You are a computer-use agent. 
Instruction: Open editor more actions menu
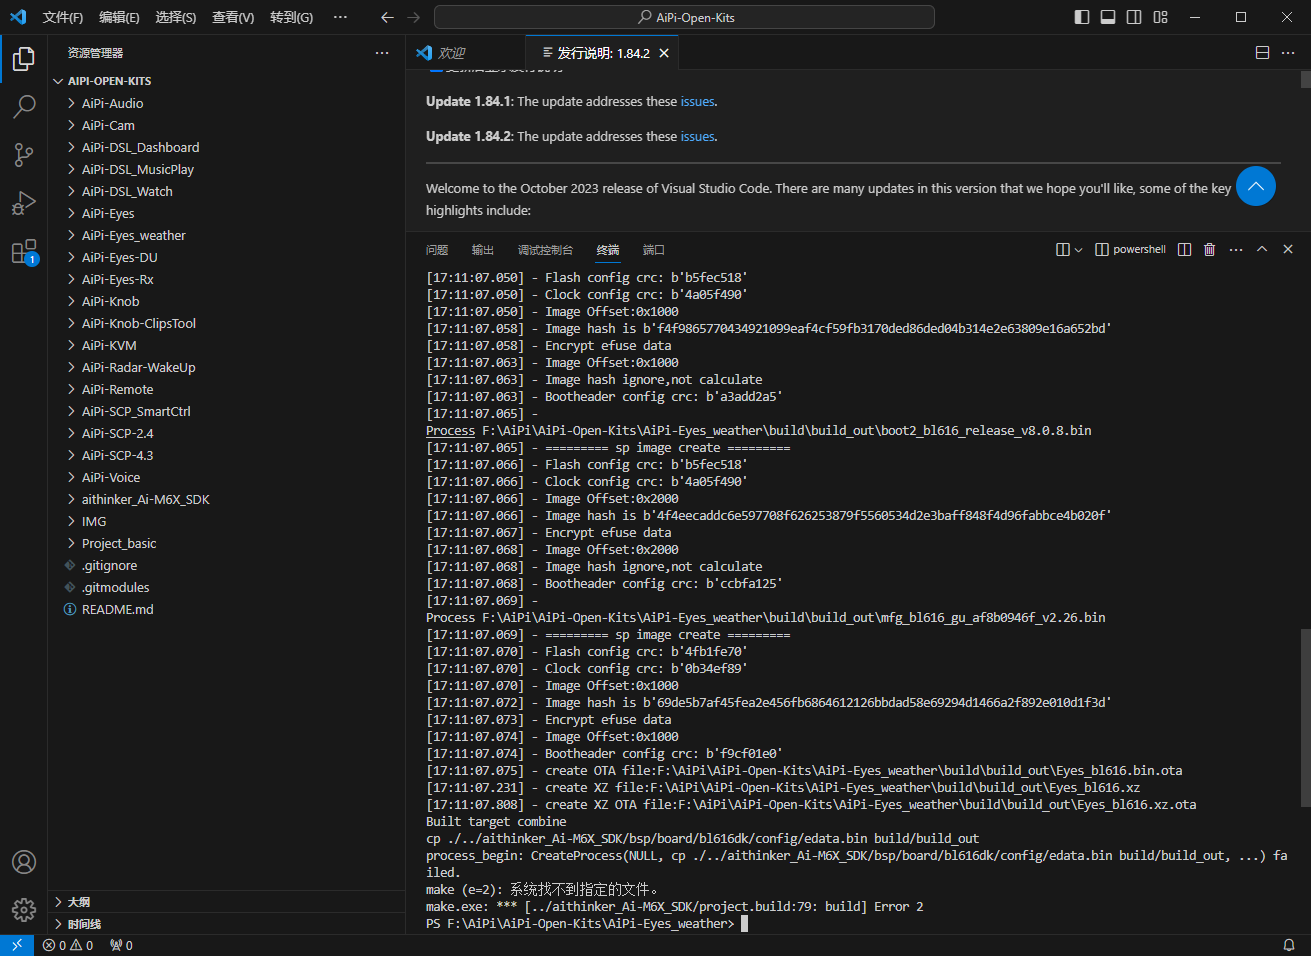[x=1289, y=53]
